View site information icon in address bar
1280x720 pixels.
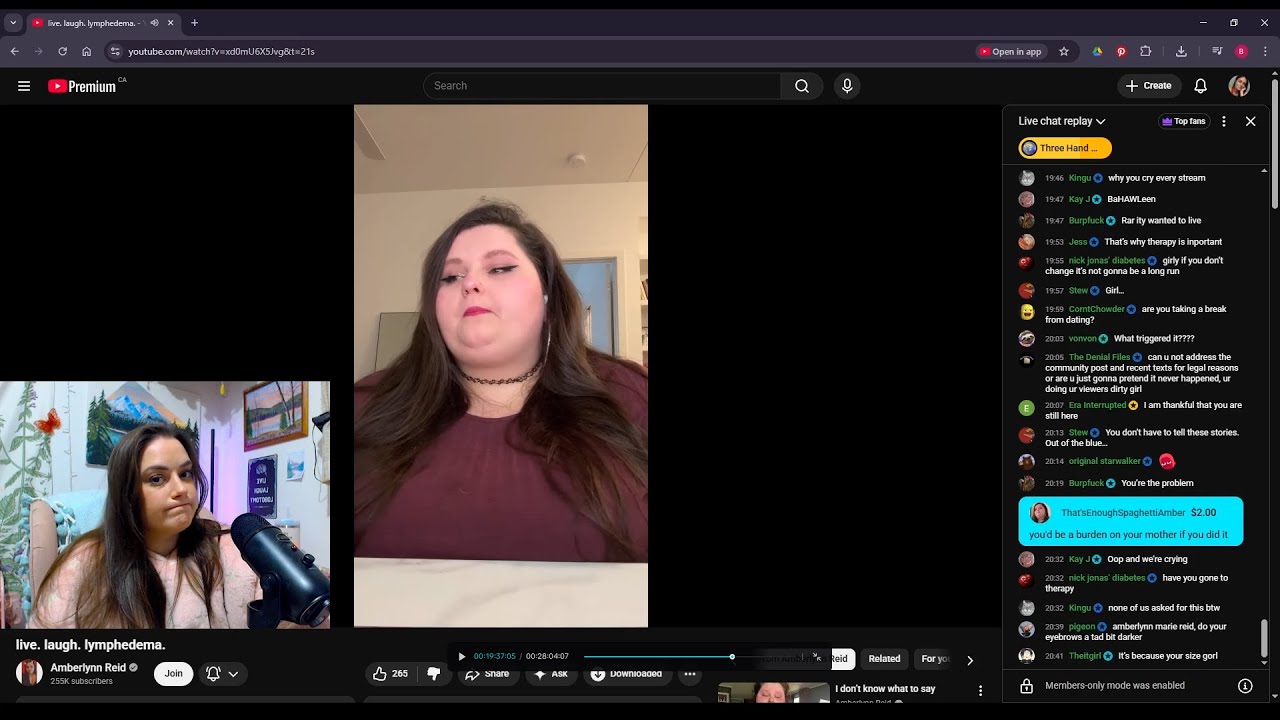115,51
